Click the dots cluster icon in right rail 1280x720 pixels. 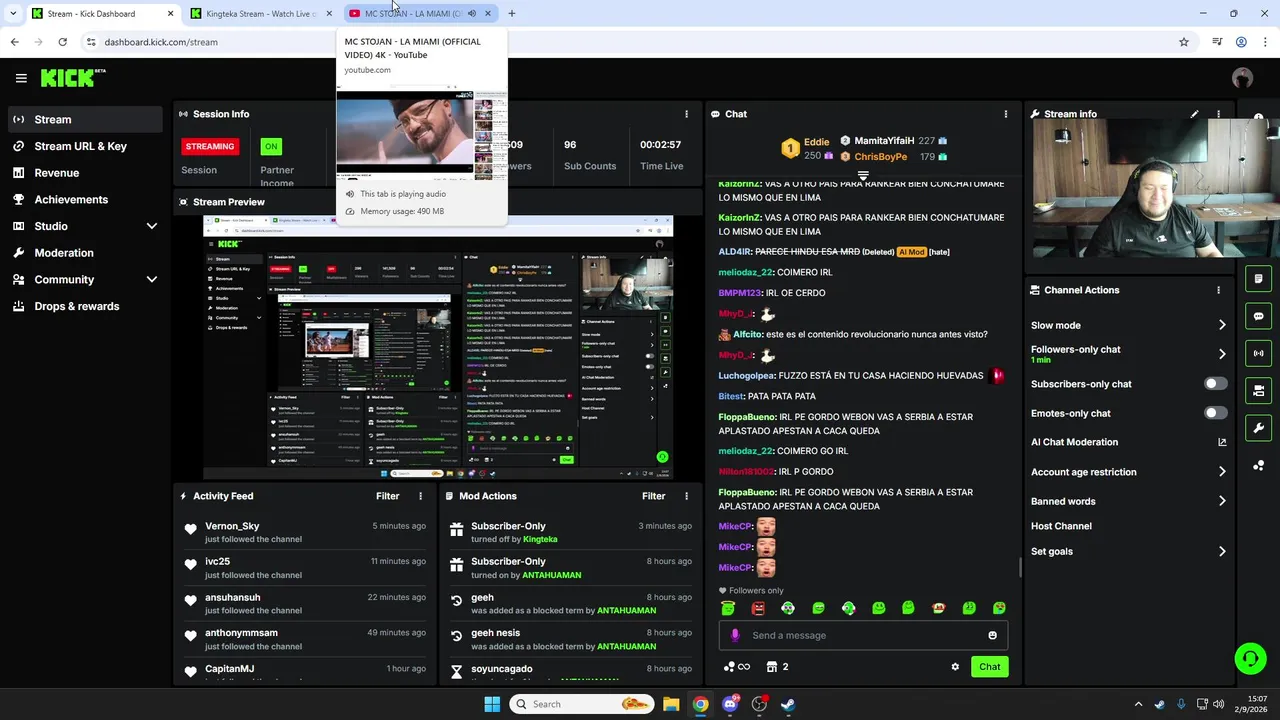(x=1258, y=465)
